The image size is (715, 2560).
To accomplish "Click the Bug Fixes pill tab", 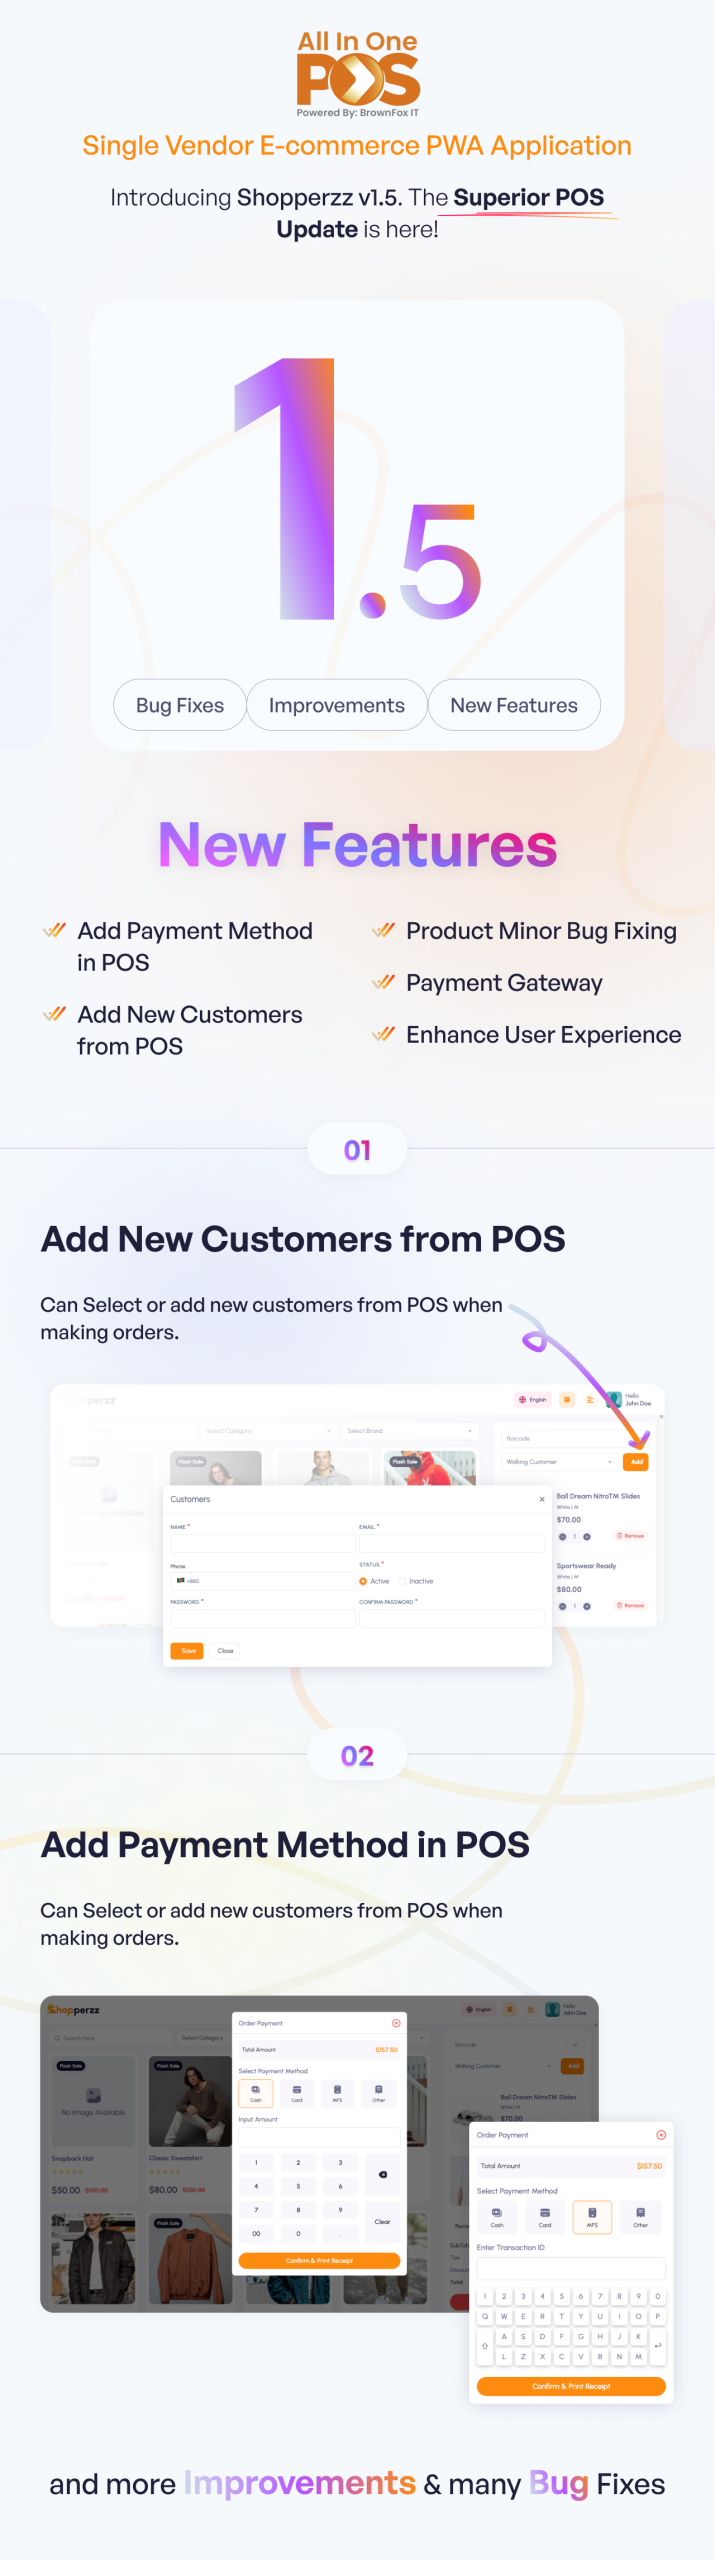I will coord(180,705).
